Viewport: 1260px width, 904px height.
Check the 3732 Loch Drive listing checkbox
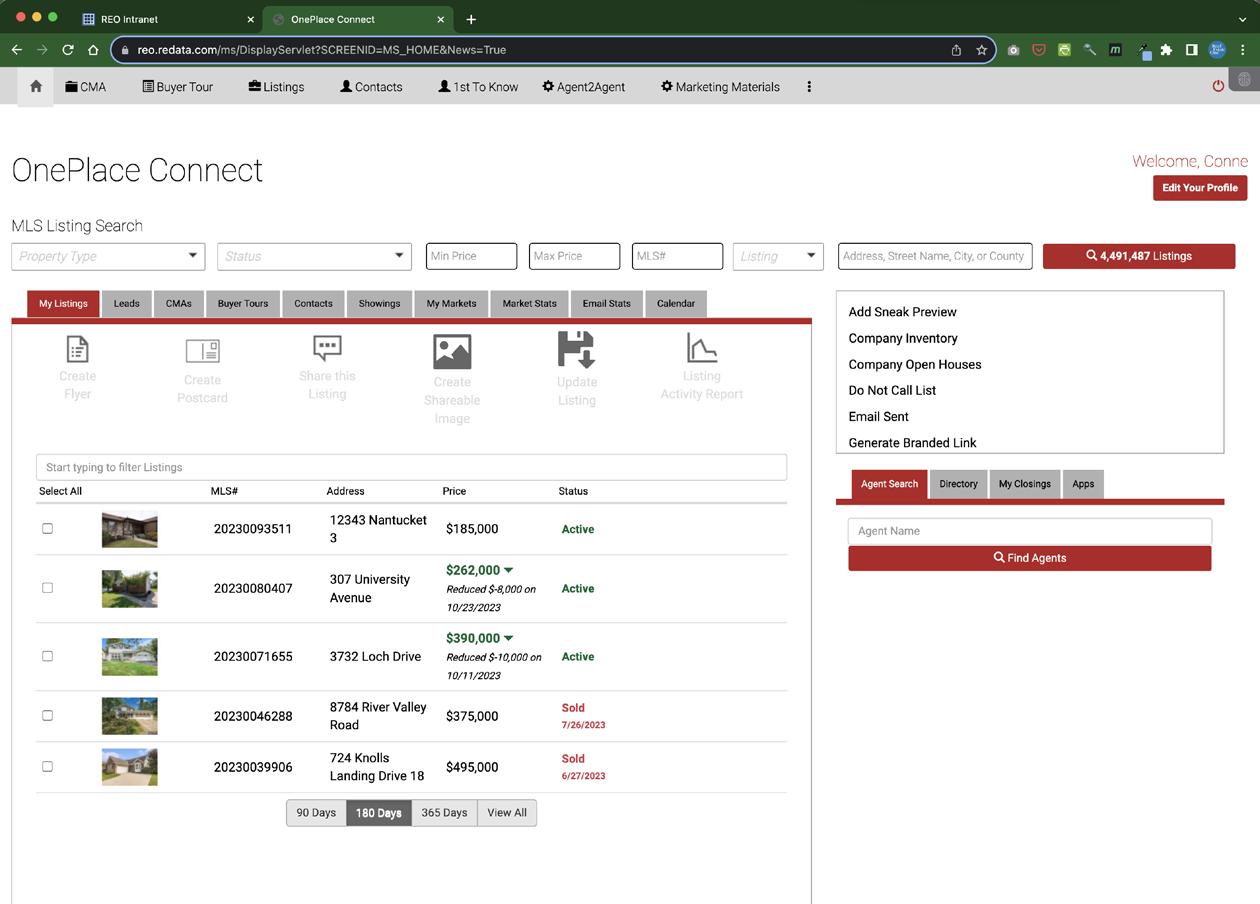coord(47,656)
